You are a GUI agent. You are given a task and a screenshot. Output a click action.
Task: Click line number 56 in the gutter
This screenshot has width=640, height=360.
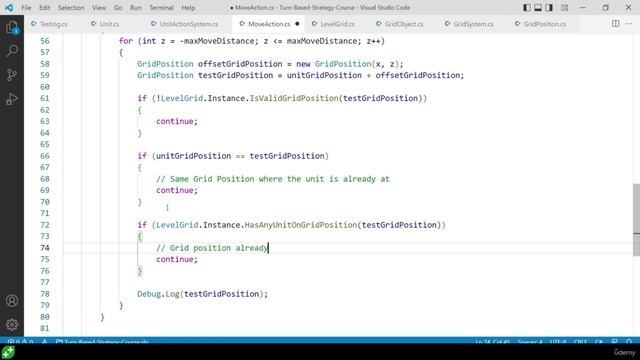click(x=44, y=41)
